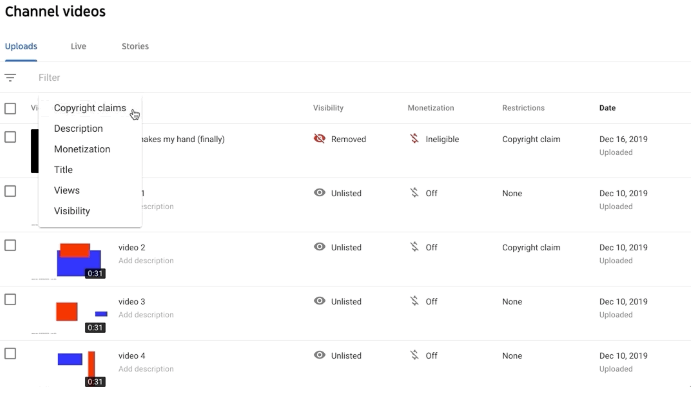Select the video 4 checkbox

[x=10, y=354]
